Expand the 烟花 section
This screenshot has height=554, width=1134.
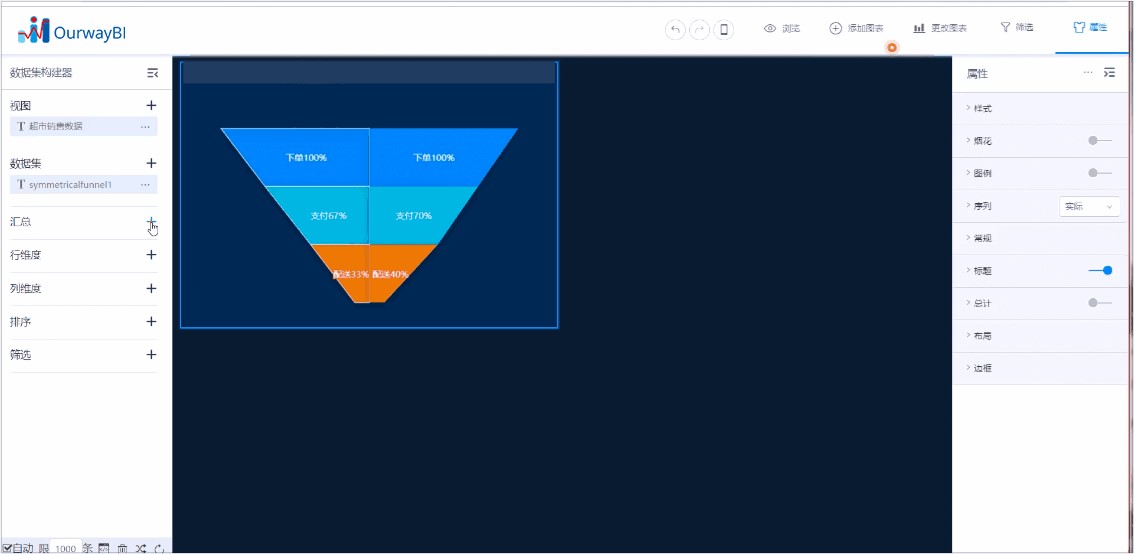coord(978,141)
